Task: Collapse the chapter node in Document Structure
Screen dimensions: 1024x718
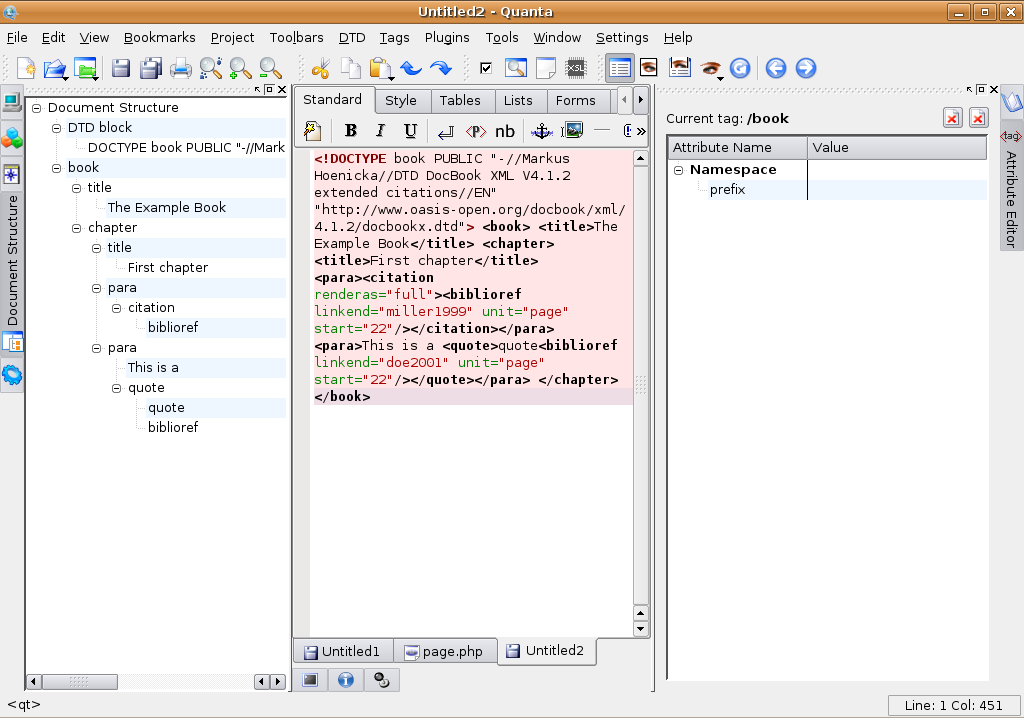Action: click(x=77, y=228)
